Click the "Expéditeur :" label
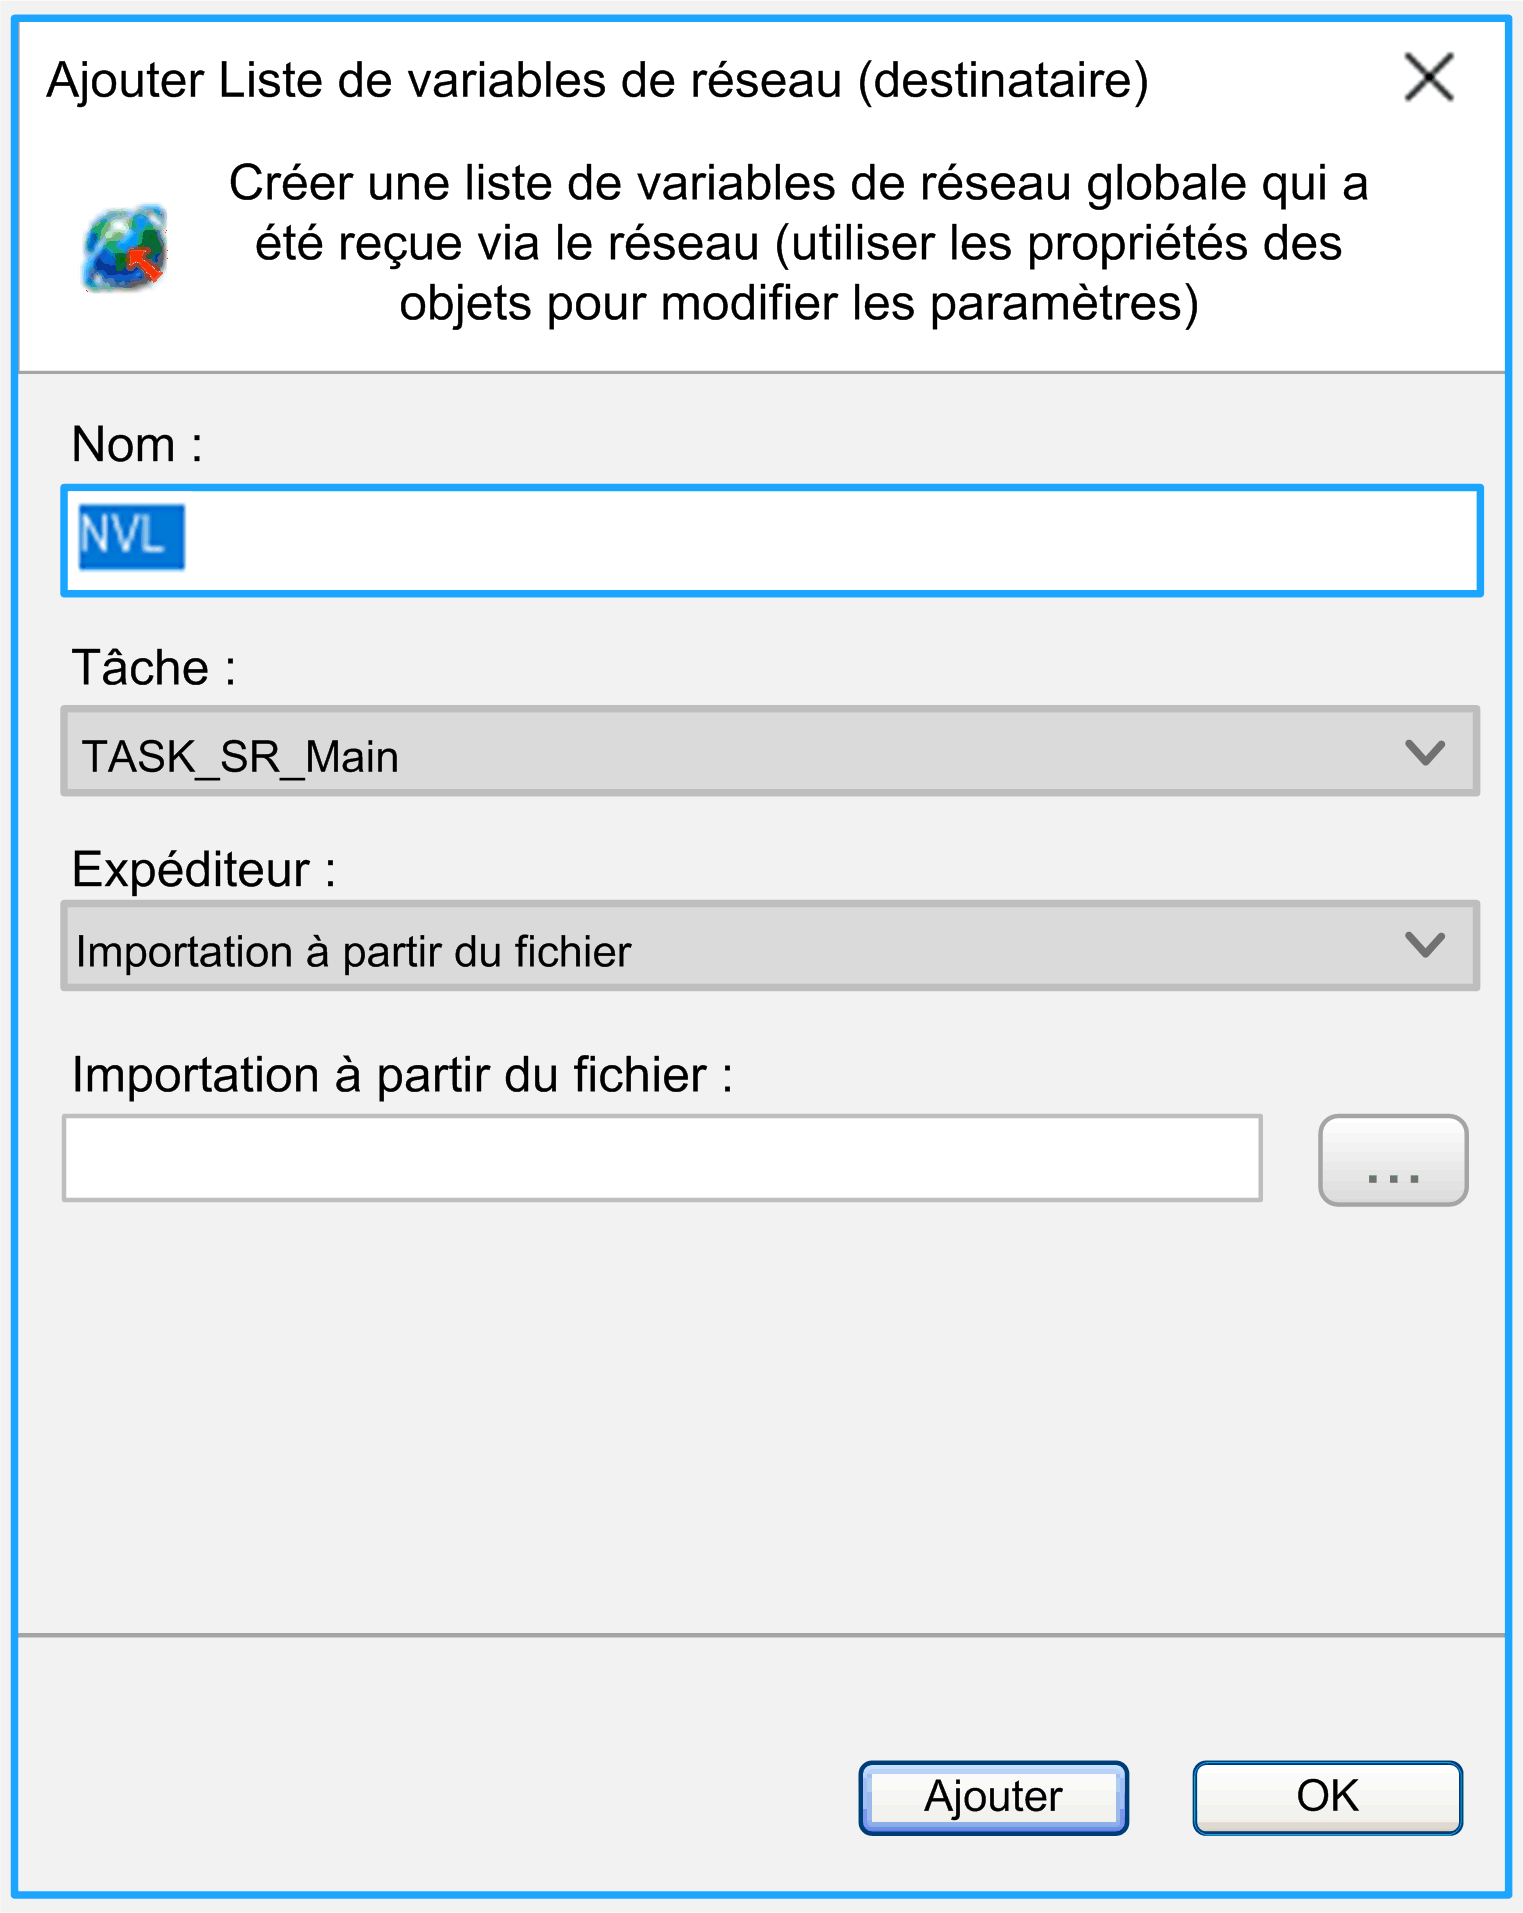 click(203, 869)
